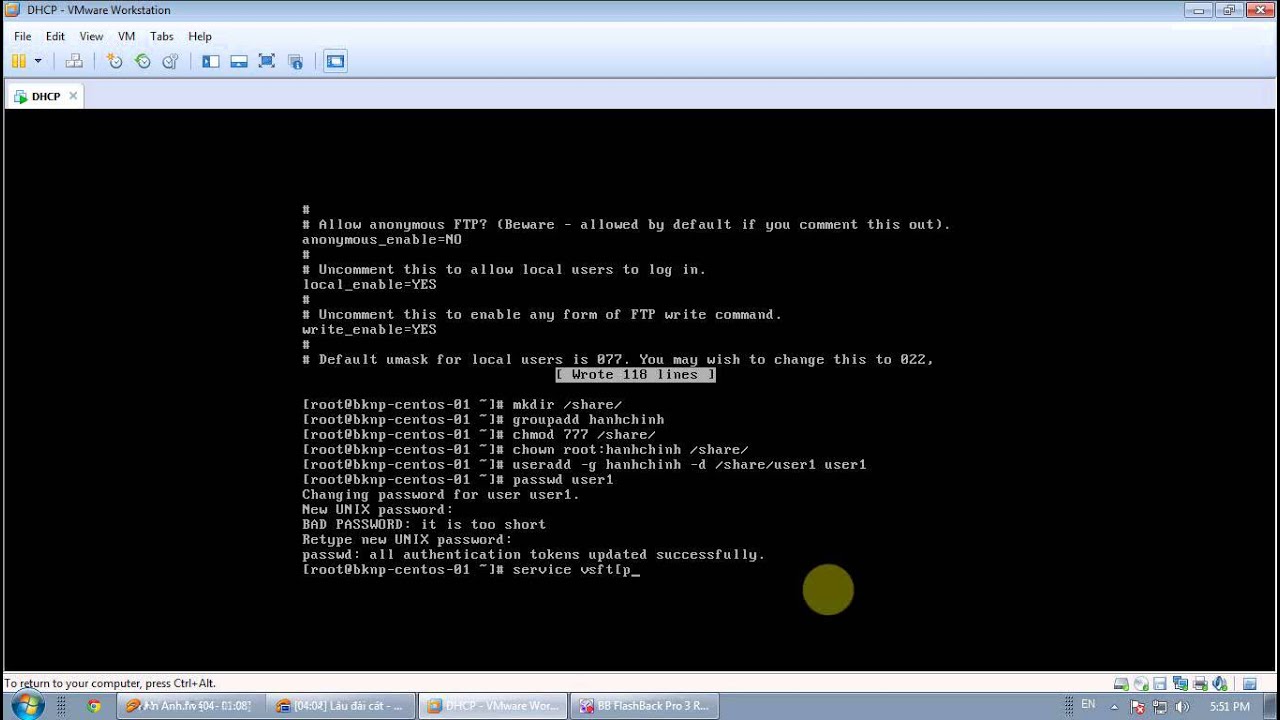Viewport: 1280px width, 720px height.
Task: Close the DHCP tab
Action: 73,96
